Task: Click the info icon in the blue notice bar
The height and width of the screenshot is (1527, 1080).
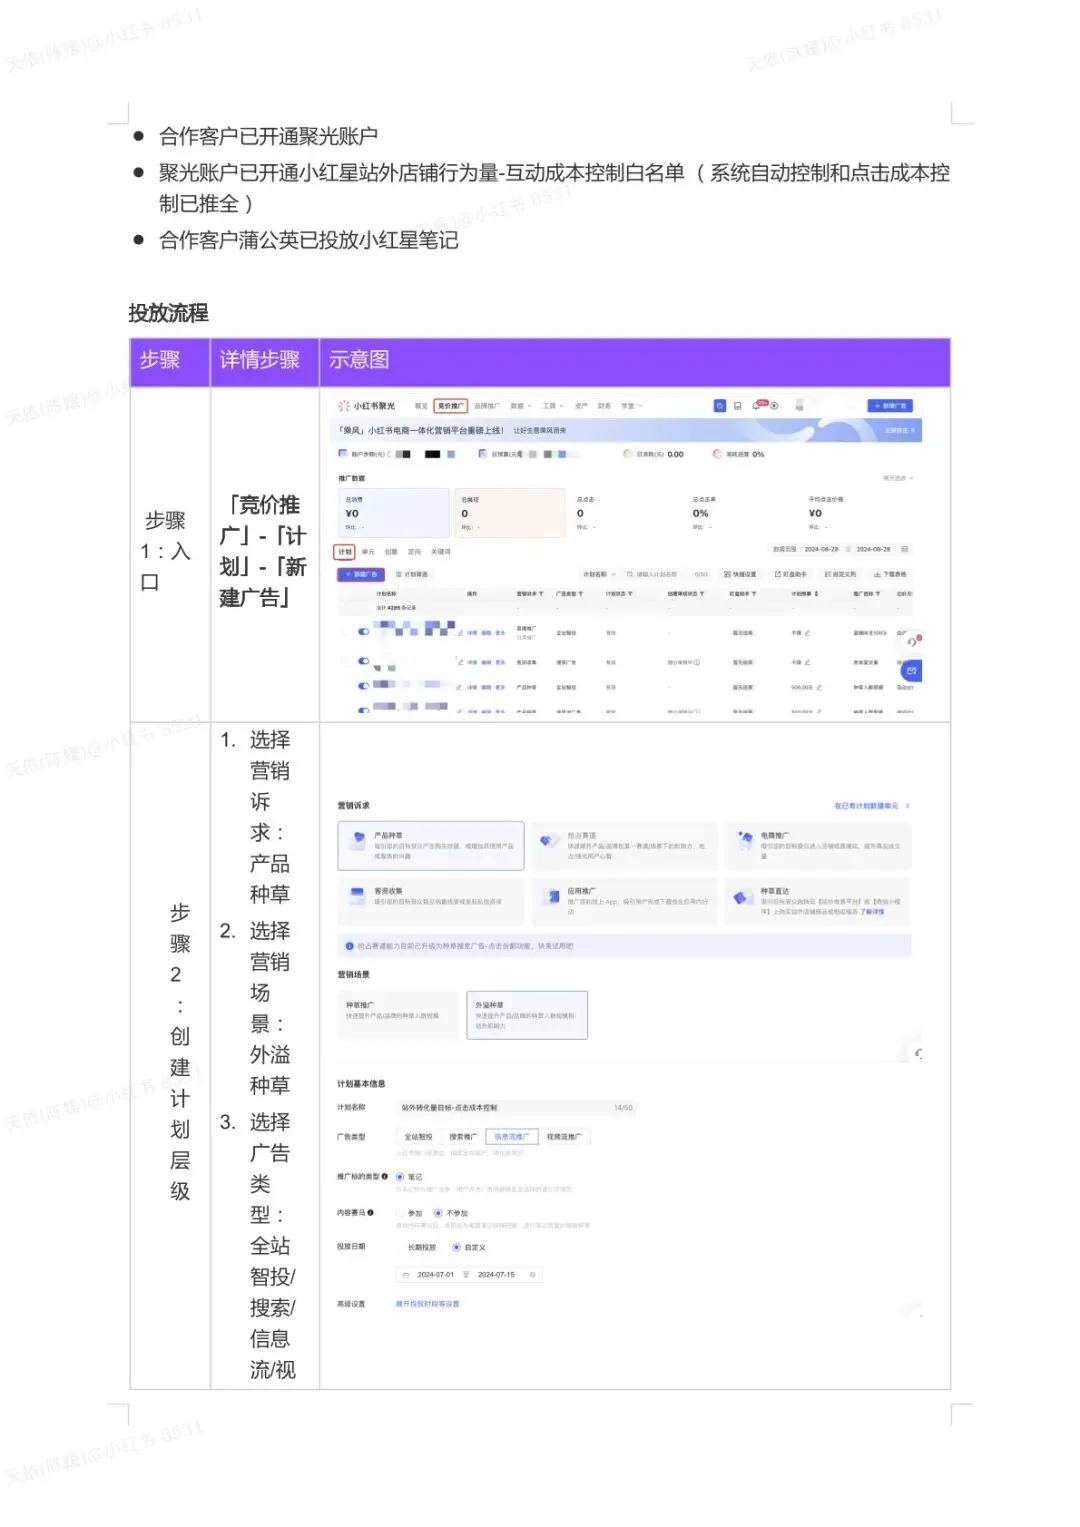Action: 350,946
